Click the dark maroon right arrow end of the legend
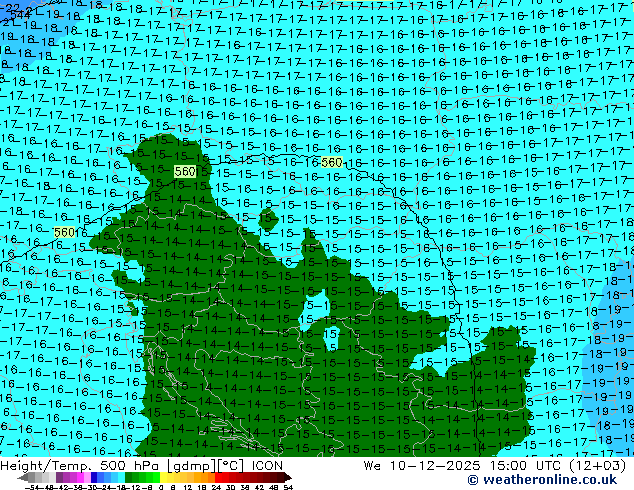The height and width of the screenshot is (490, 634). click(x=288, y=478)
